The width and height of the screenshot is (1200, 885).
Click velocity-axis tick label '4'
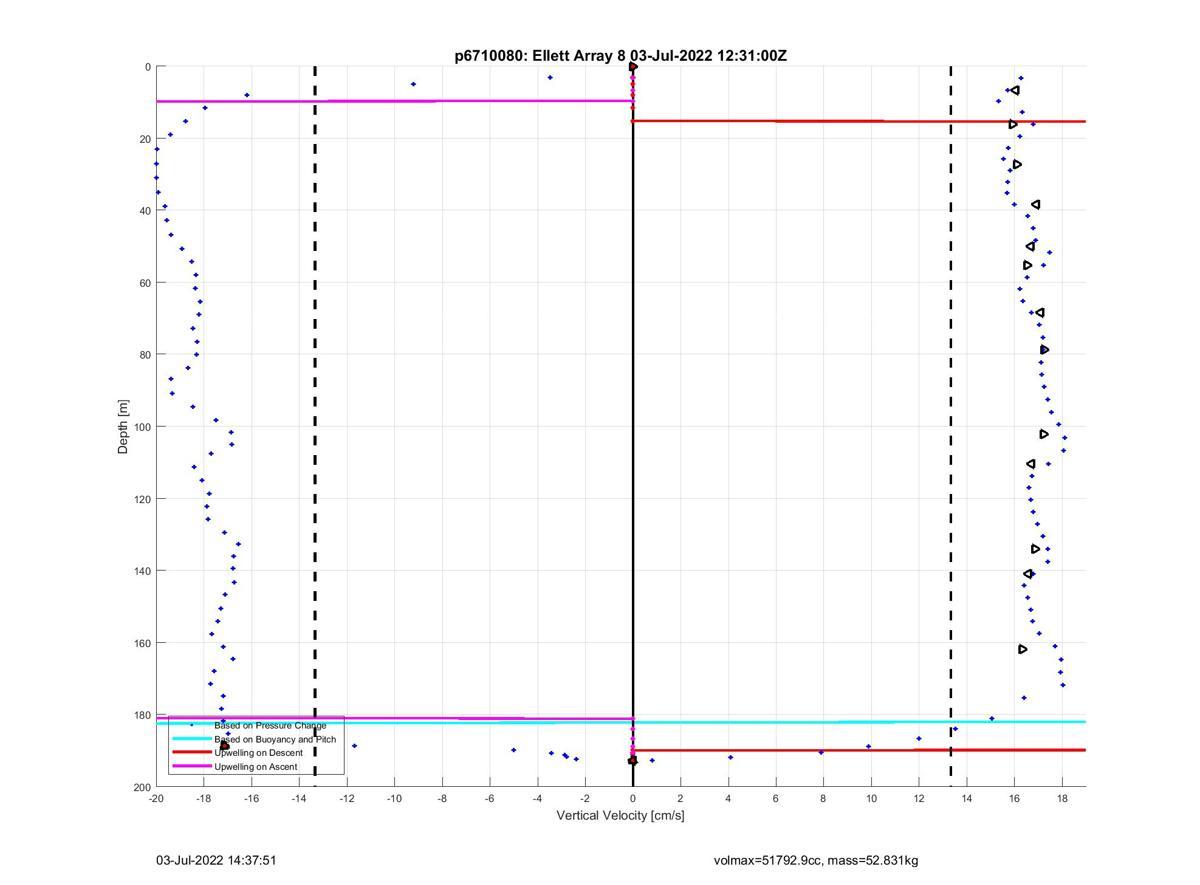728,799
